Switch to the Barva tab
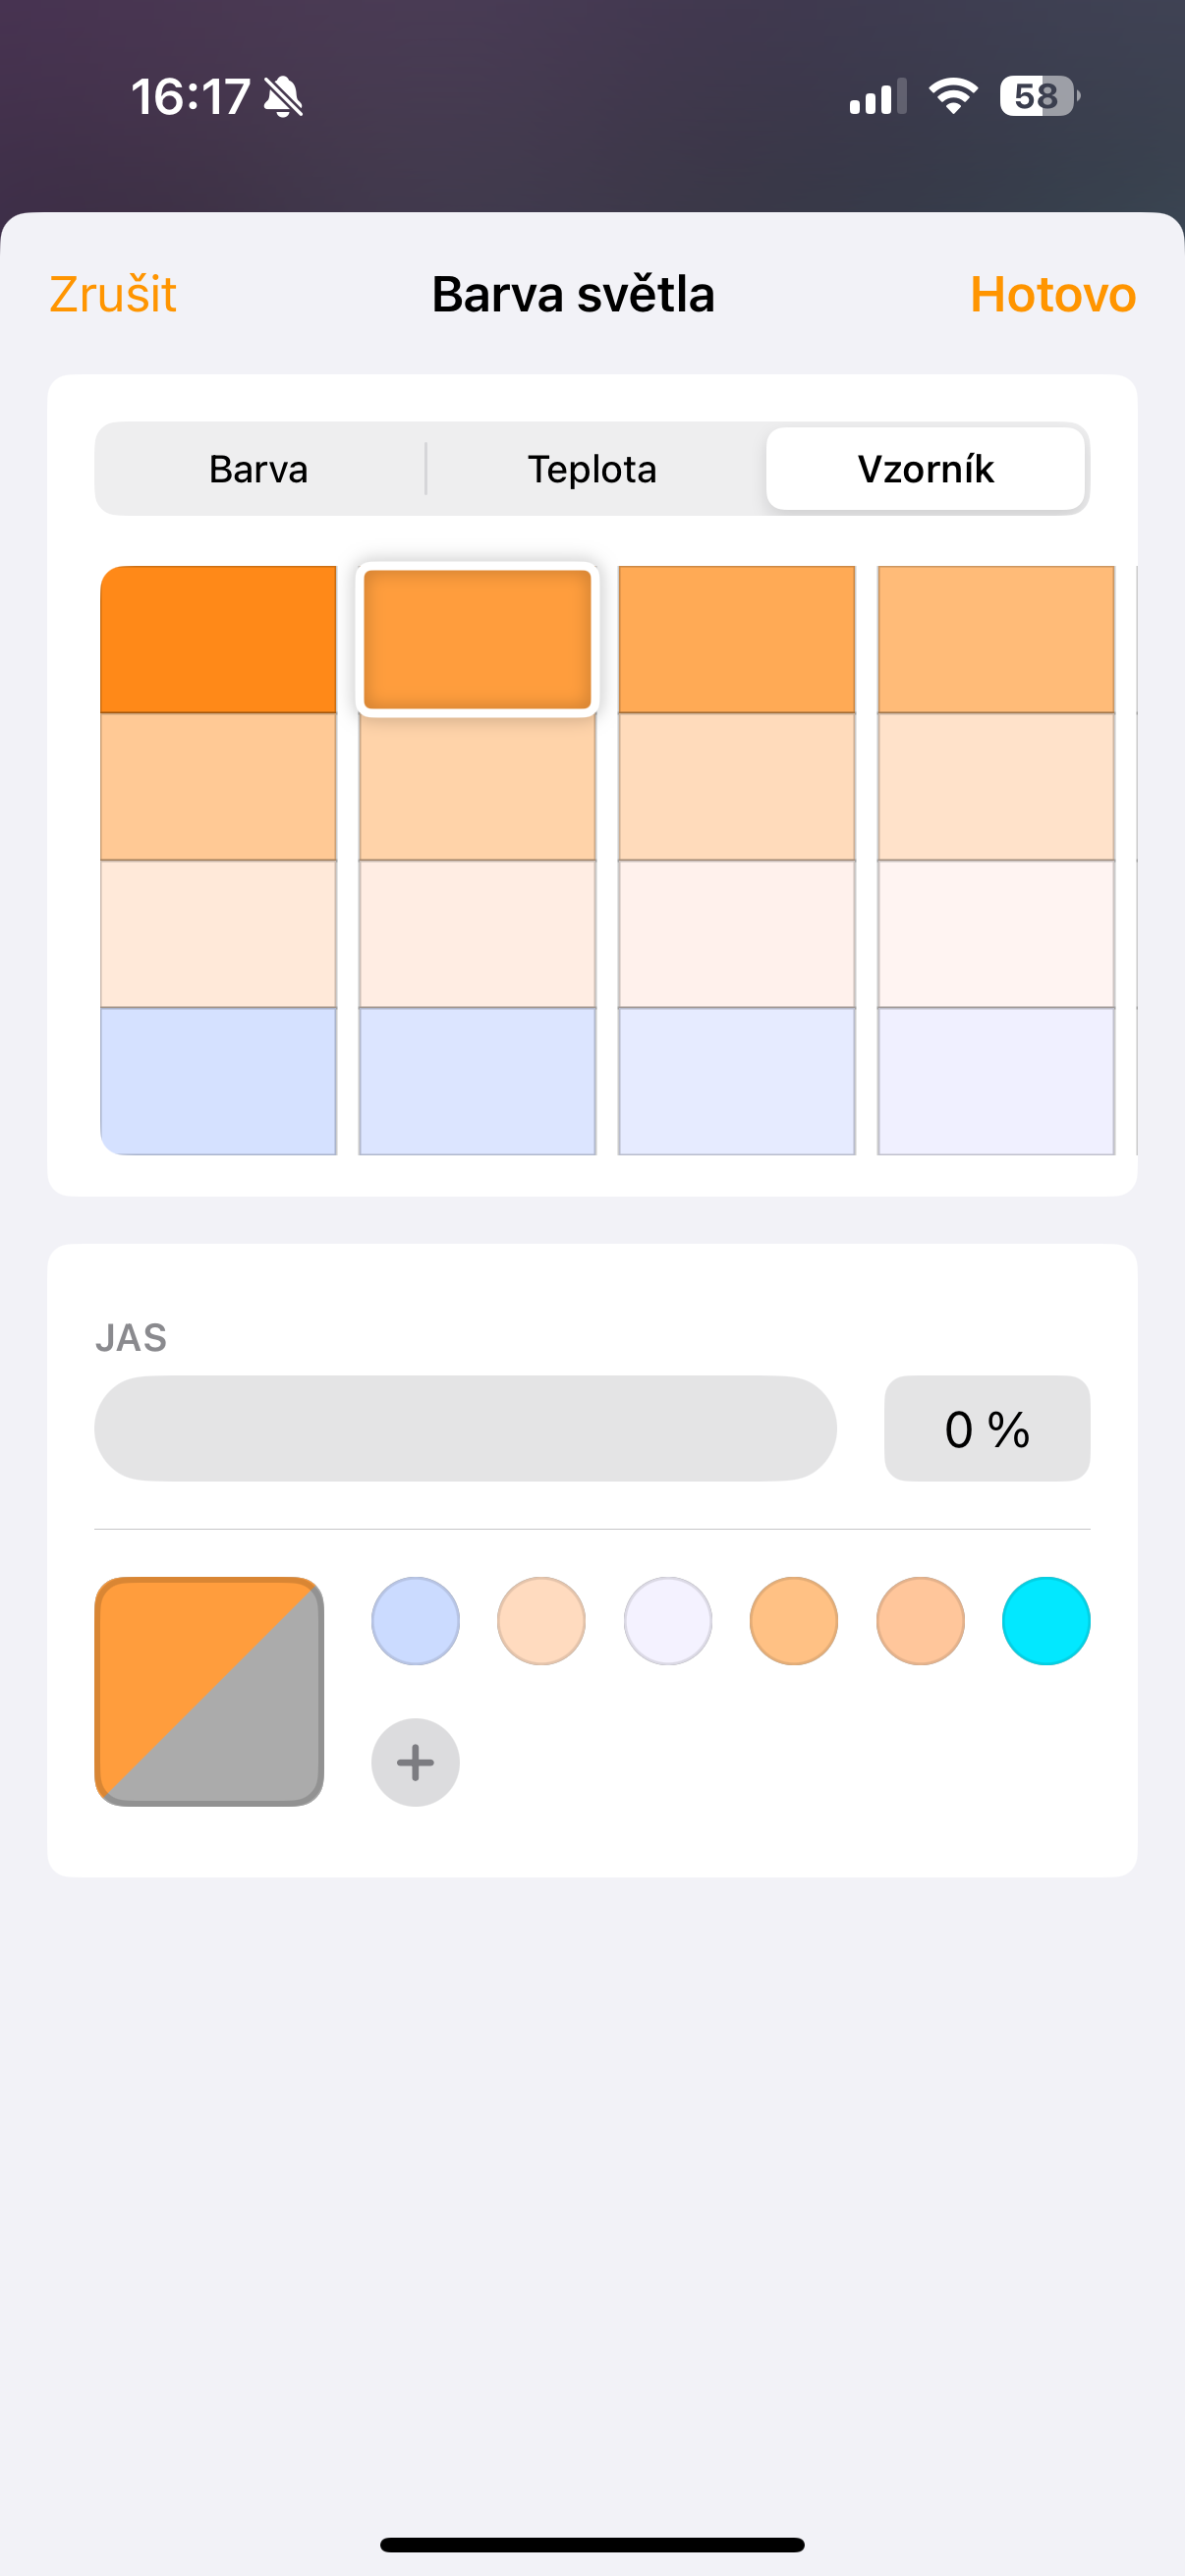 click(259, 469)
